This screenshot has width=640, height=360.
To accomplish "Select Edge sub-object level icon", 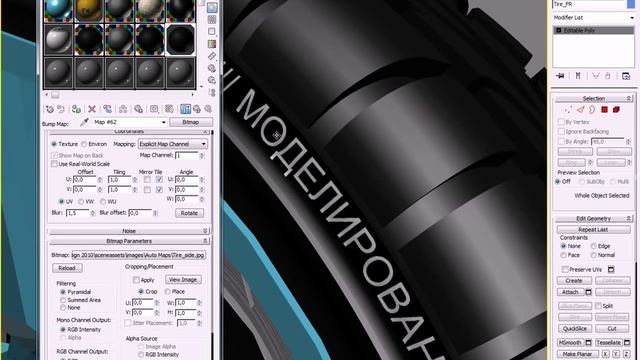I will [580, 110].
